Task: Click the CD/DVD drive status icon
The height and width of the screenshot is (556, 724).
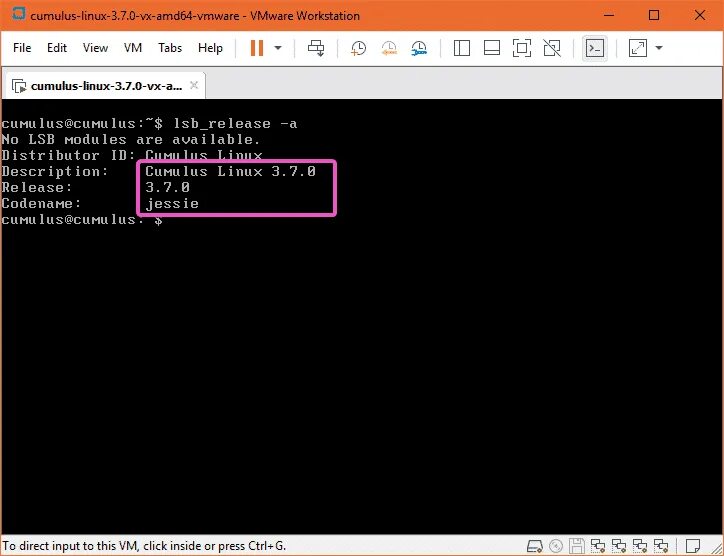Action: (x=556, y=546)
